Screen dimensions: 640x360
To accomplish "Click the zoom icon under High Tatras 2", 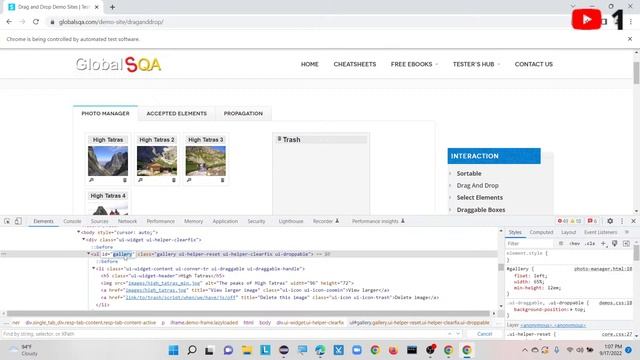I will (140, 180).
